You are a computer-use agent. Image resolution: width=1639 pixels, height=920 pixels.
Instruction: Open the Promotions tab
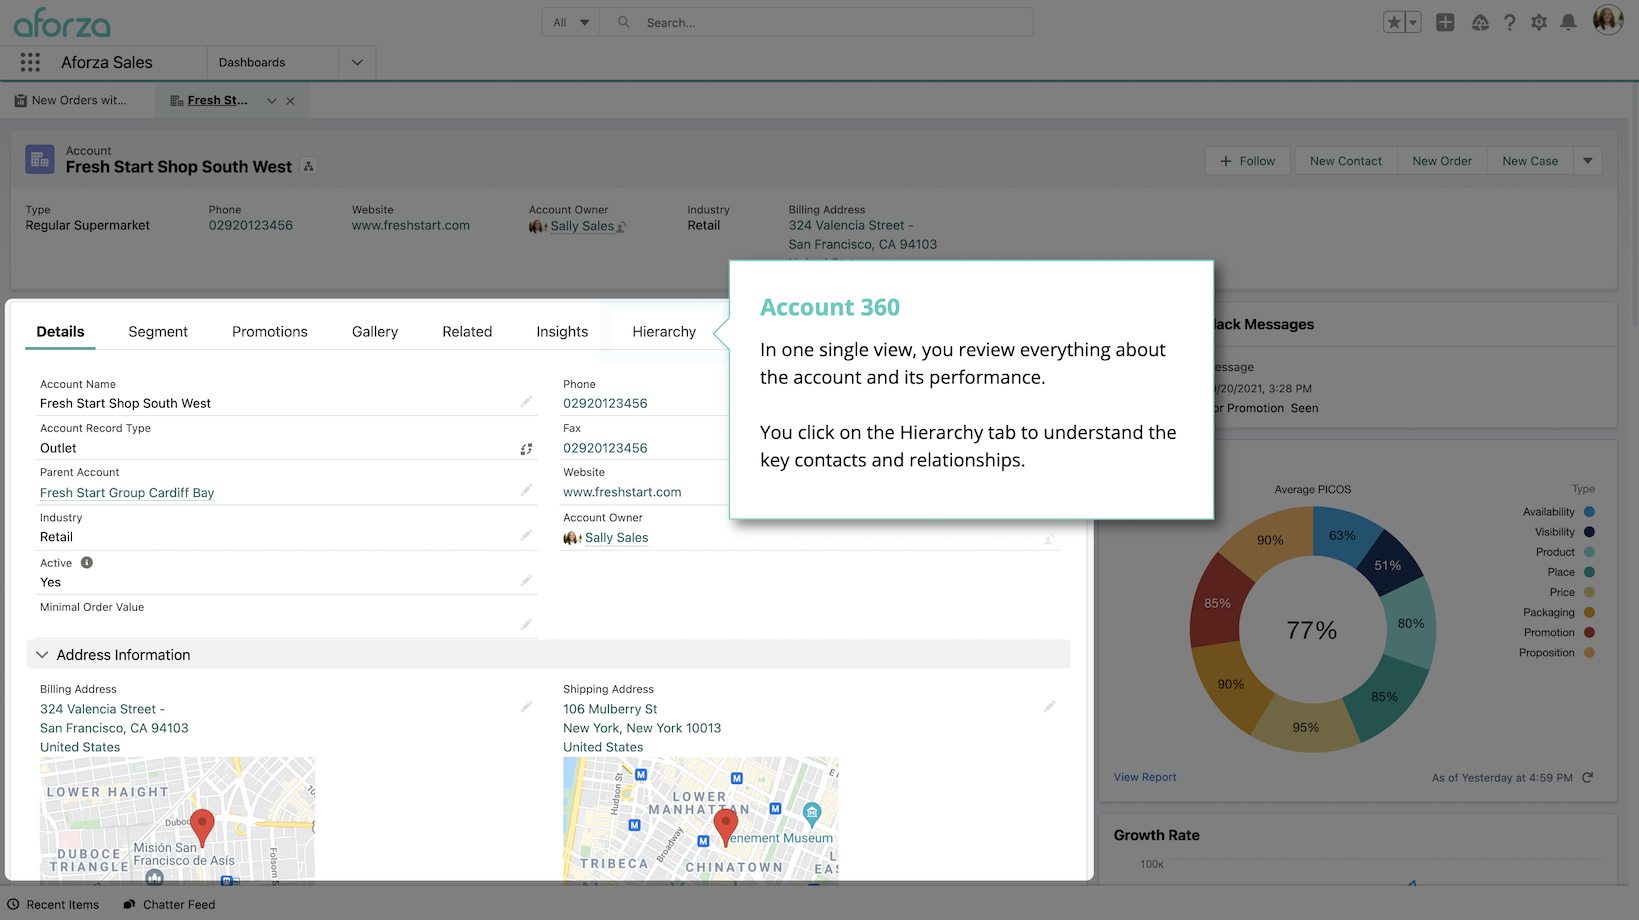click(x=270, y=332)
